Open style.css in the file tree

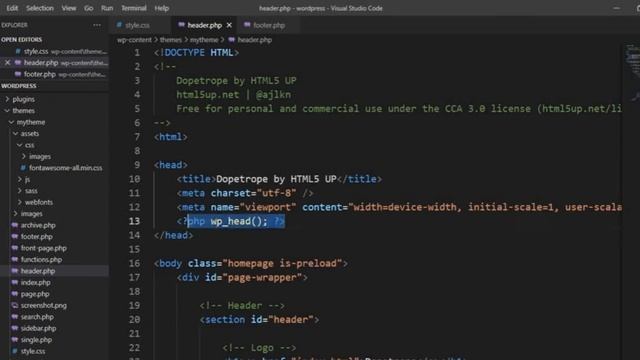pyautogui.click(x=33, y=351)
